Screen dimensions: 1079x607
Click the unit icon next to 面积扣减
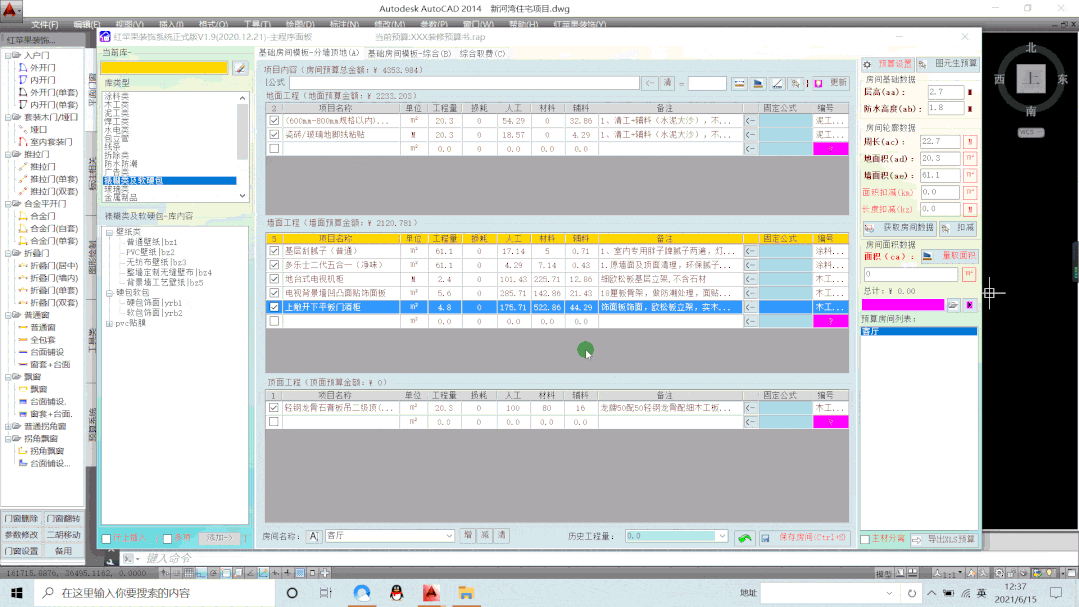pos(970,192)
